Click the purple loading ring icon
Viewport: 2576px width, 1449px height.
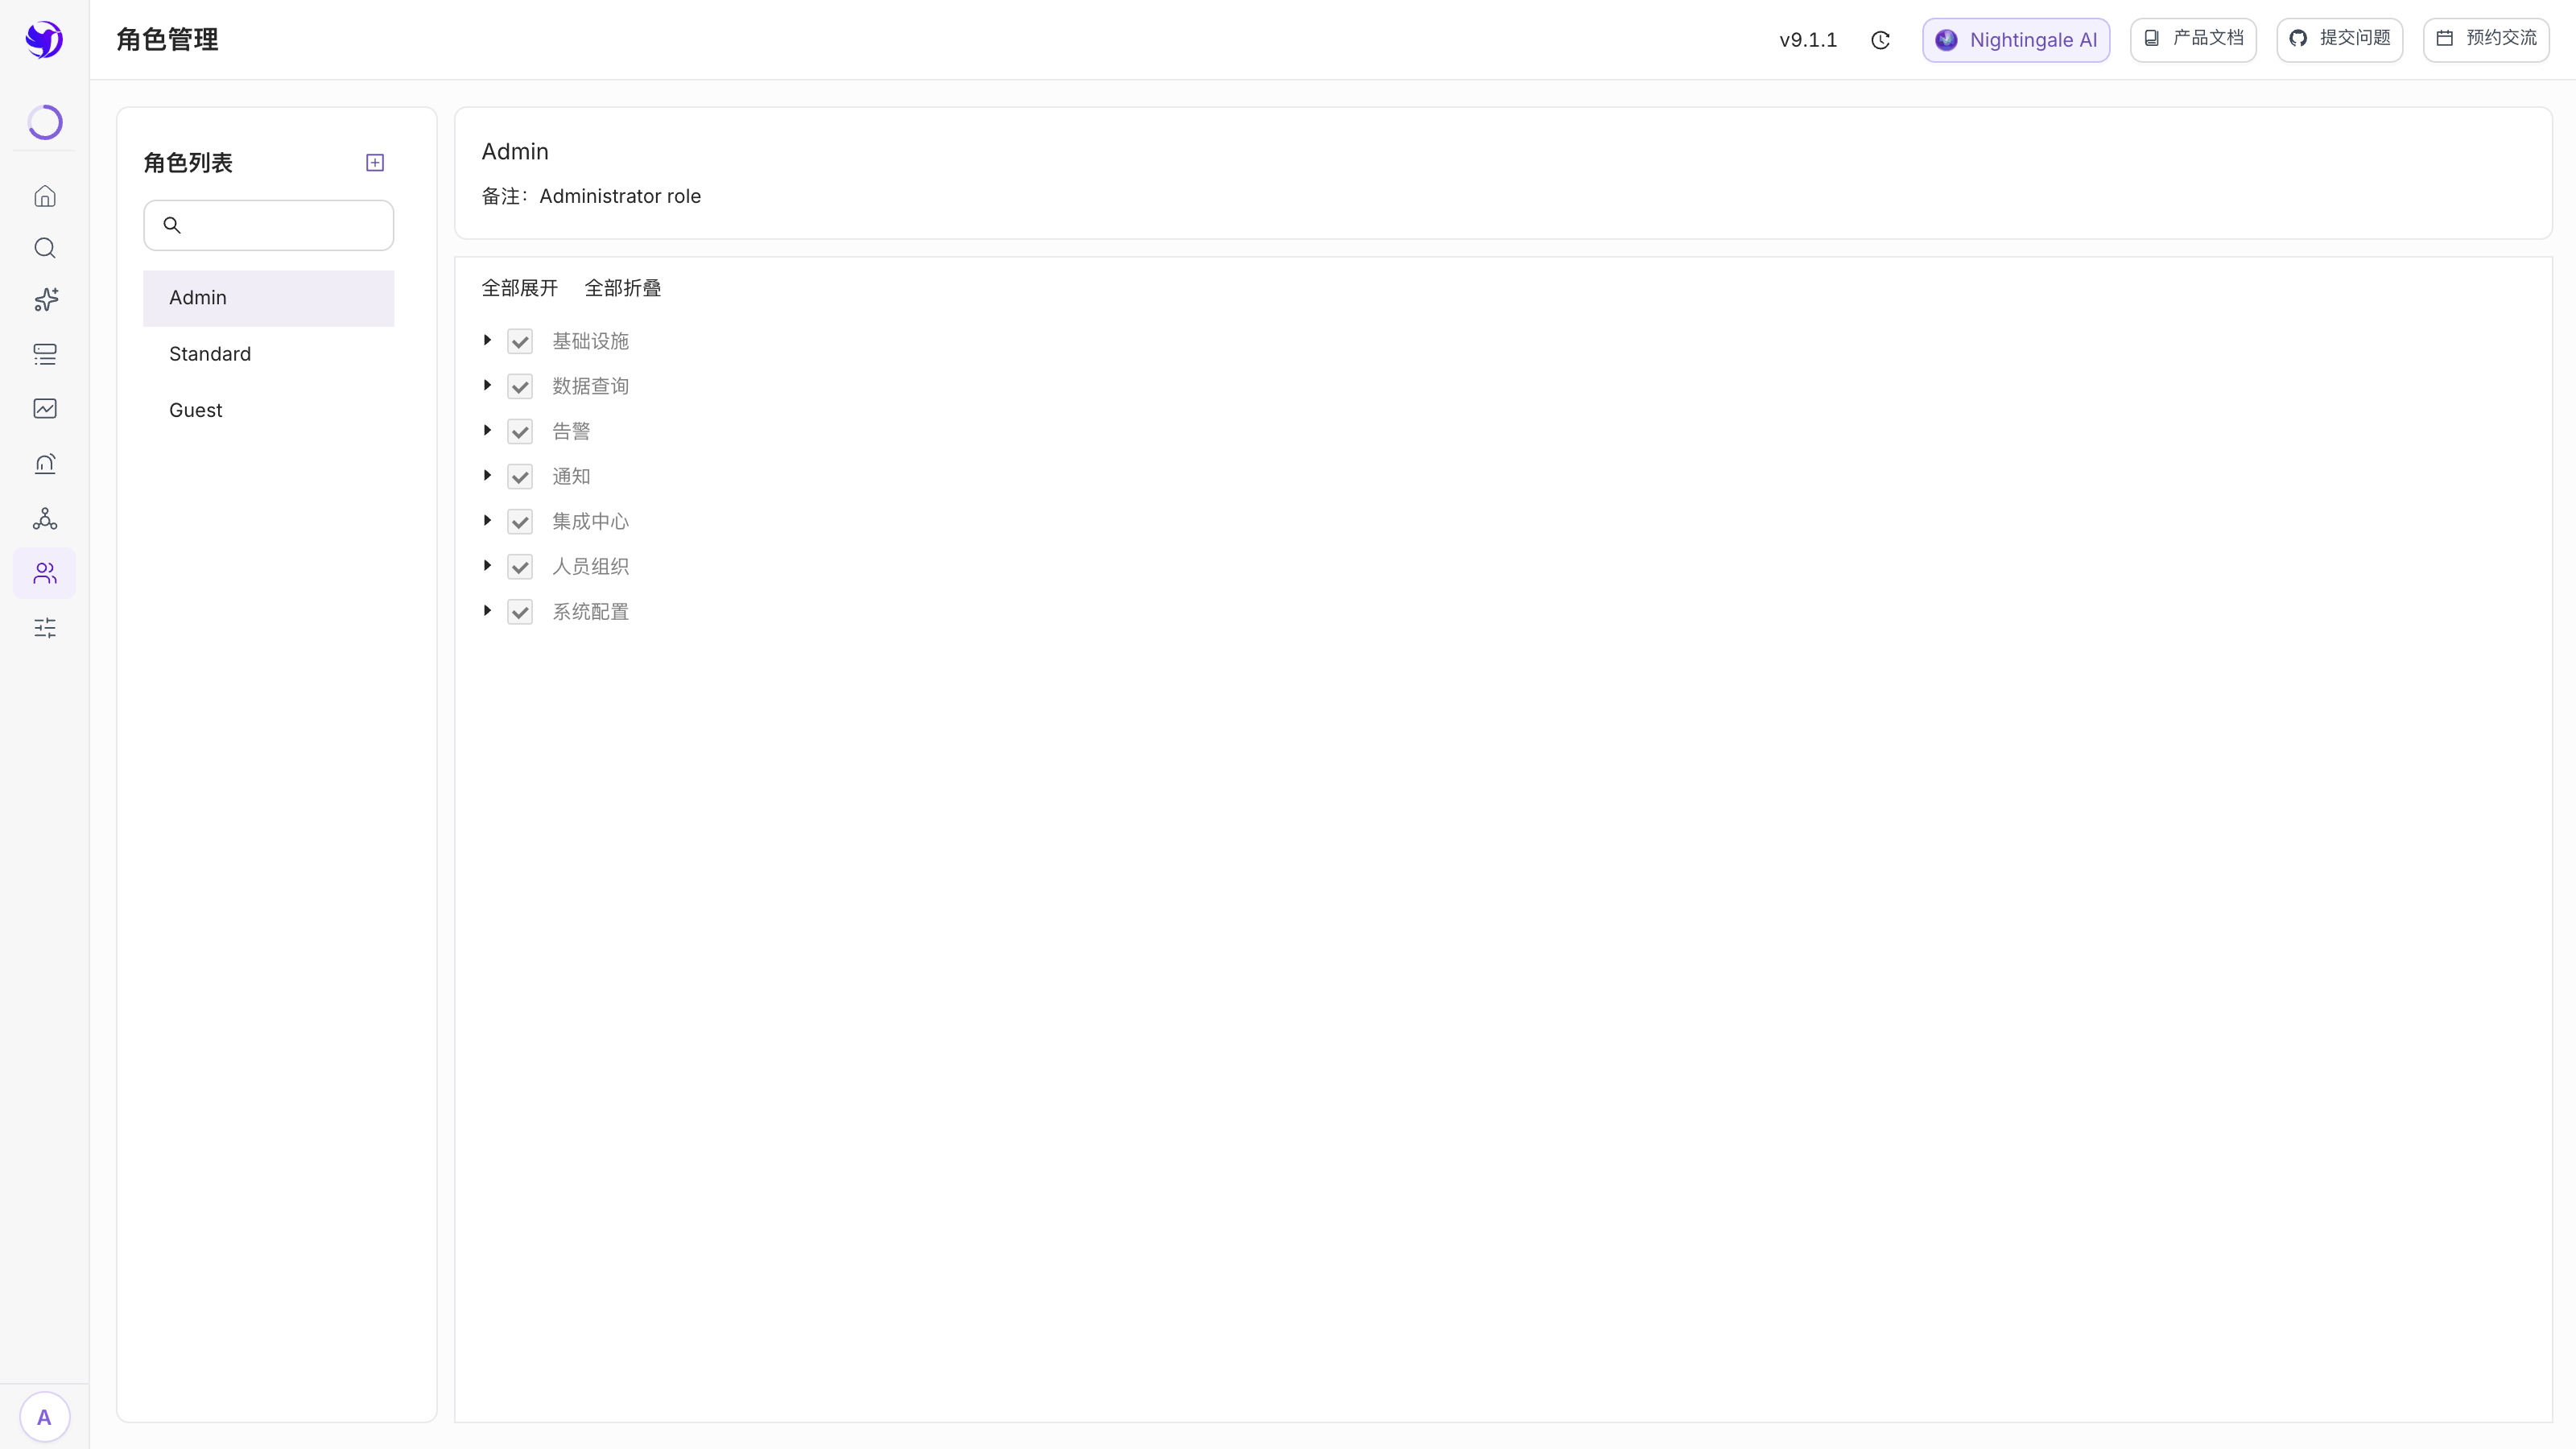(x=45, y=122)
